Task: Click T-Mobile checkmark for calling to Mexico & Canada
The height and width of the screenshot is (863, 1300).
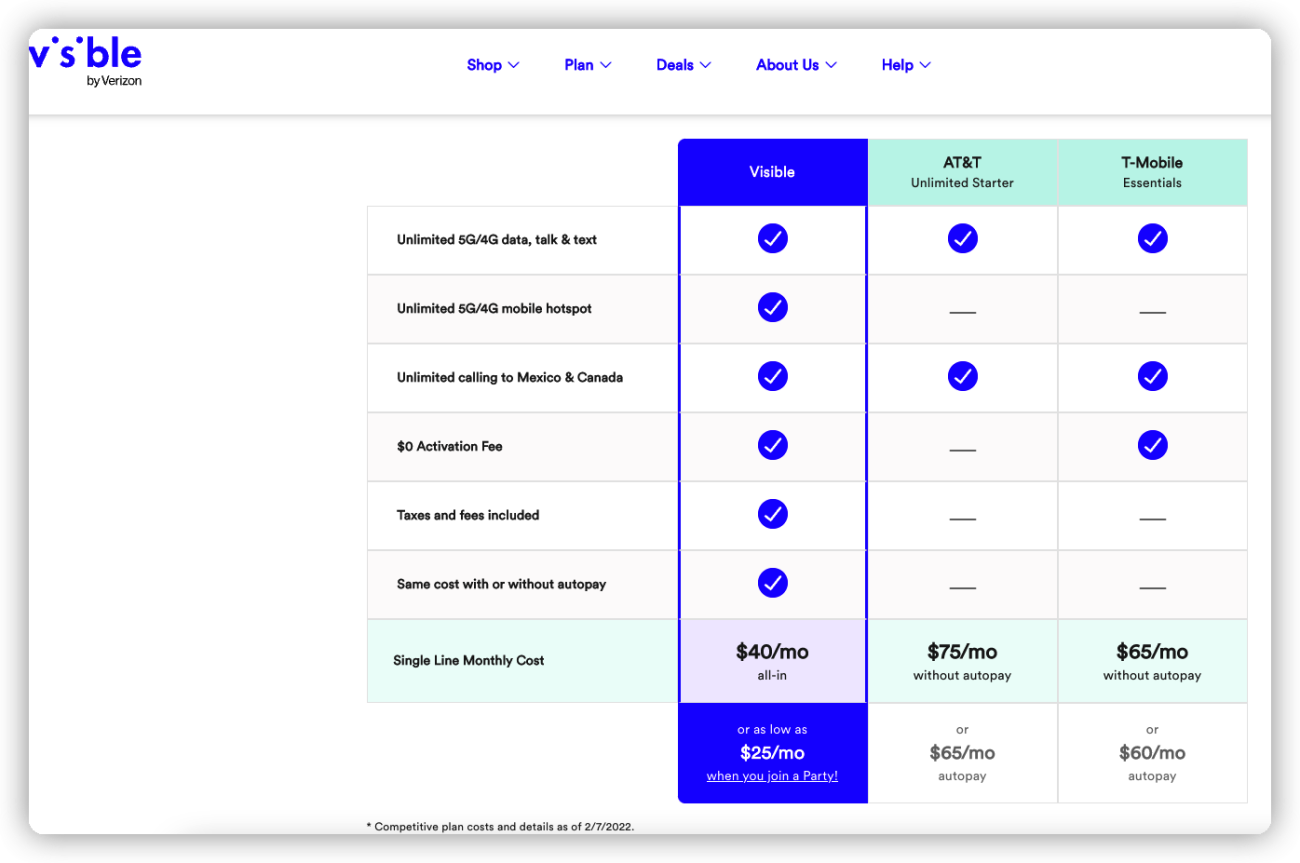Action: click(1152, 376)
